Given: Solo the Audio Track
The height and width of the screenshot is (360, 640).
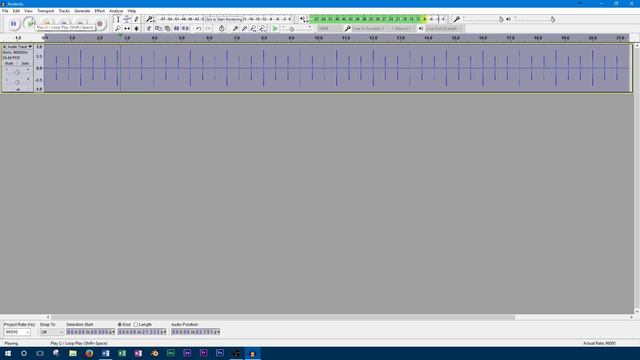Looking at the screenshot, I should point(25,63).
